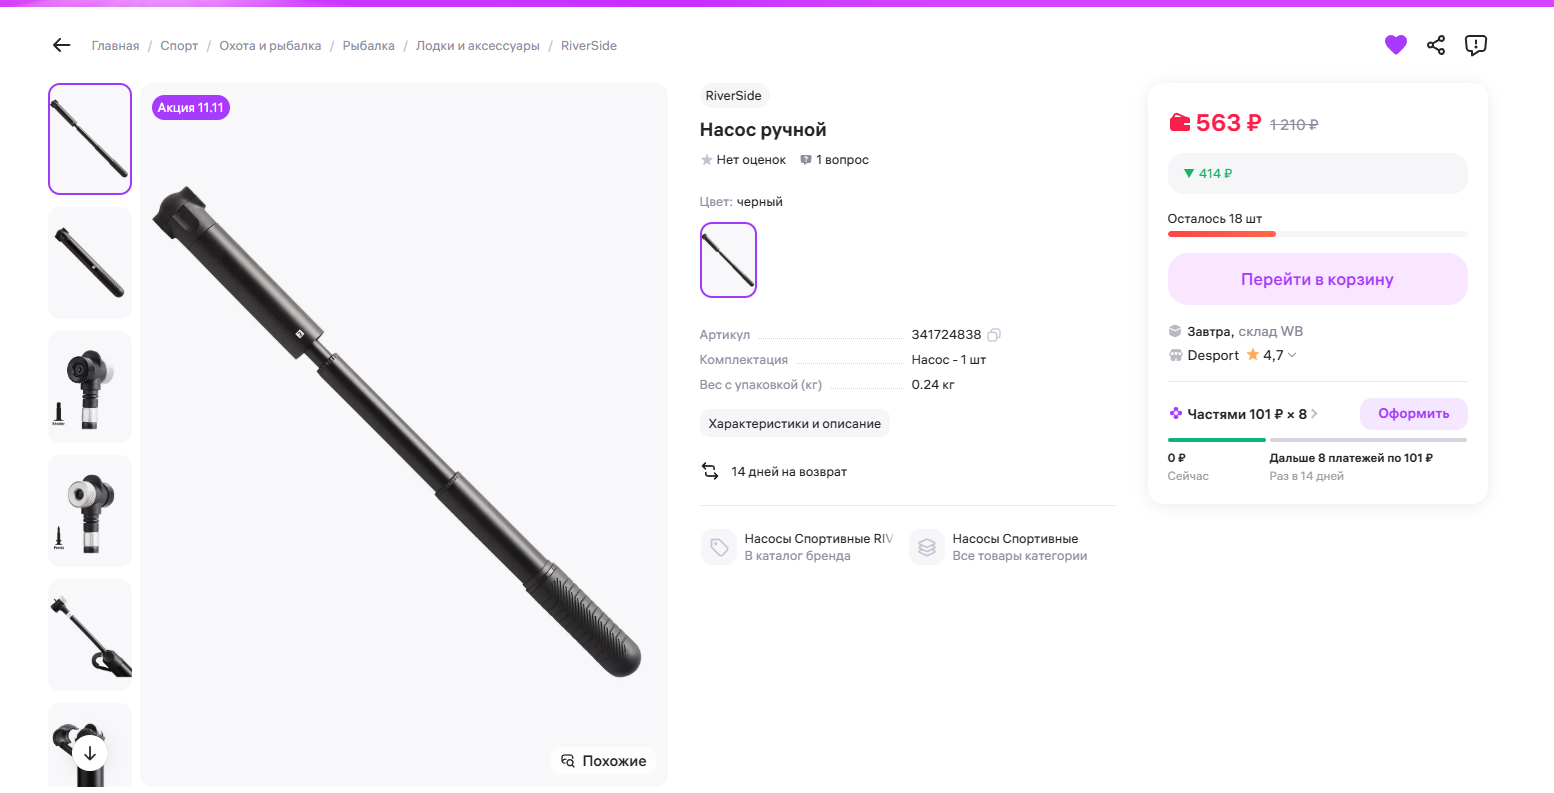
Task: Click Перейти в корзину button
Action: coord(1316,279)
